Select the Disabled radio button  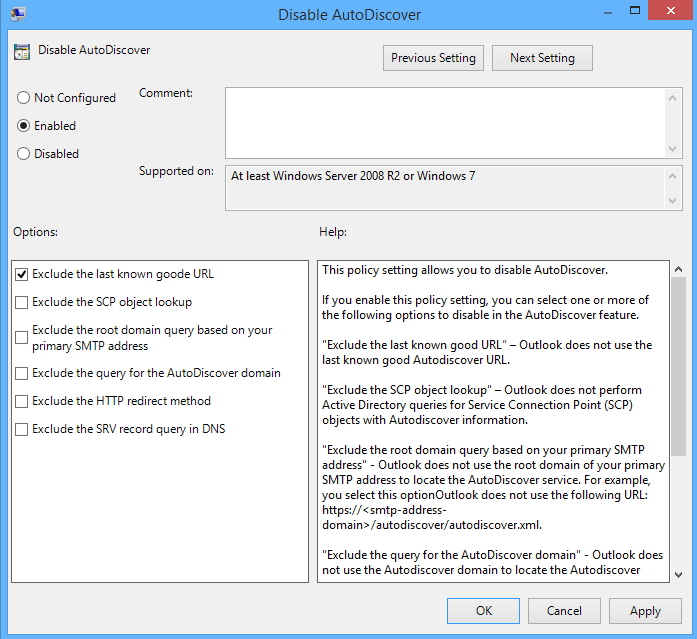[x=23, y=154]
